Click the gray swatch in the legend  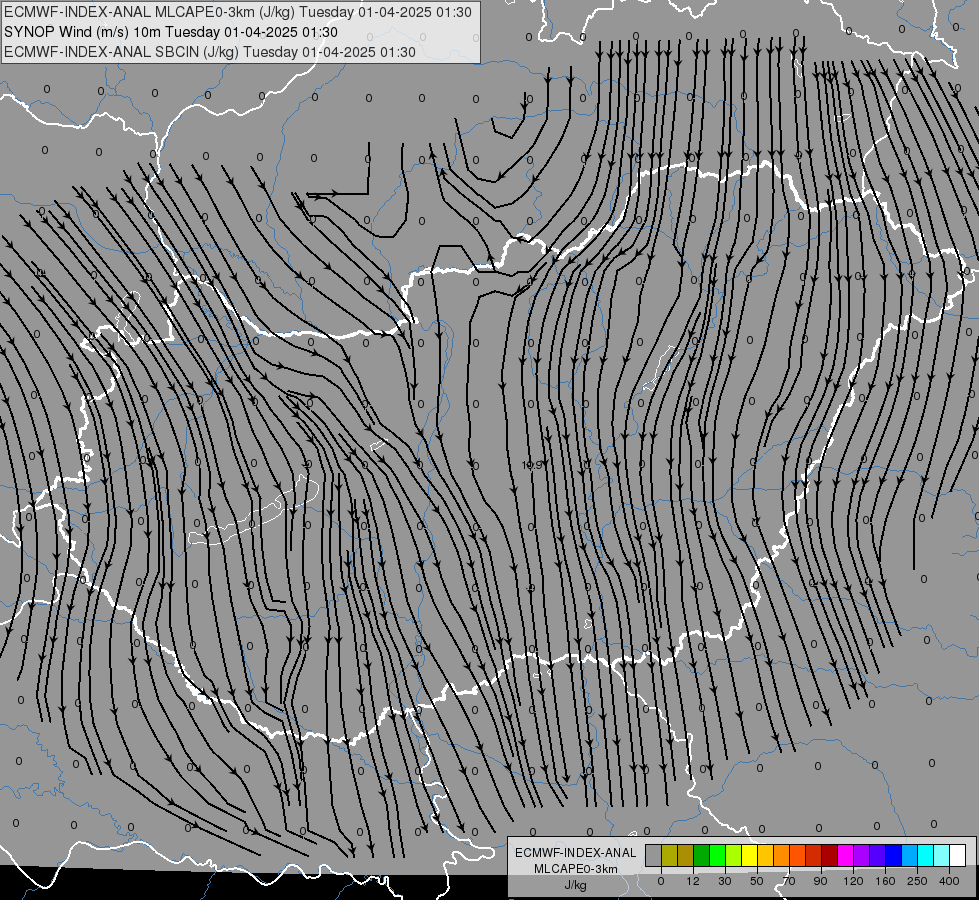point(653,855)
